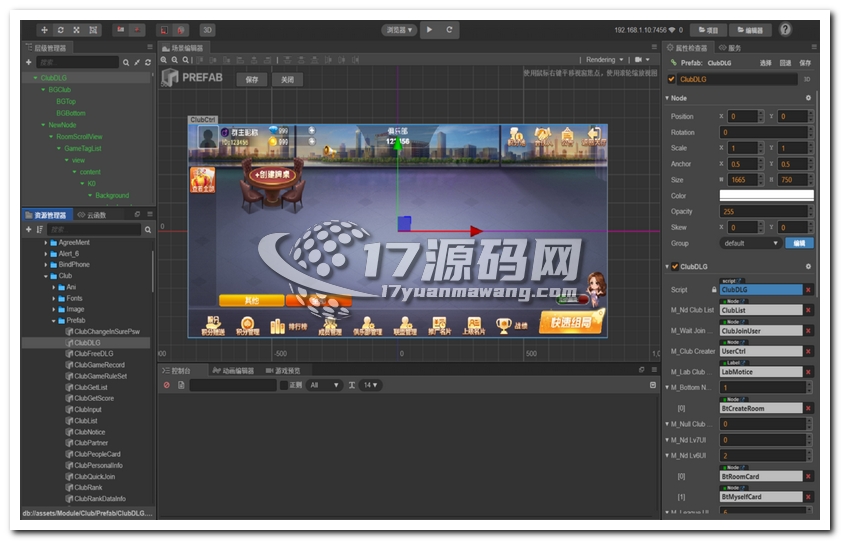Click the PREFAB close button
Screen dimensions: 841x541
(287, 79)
